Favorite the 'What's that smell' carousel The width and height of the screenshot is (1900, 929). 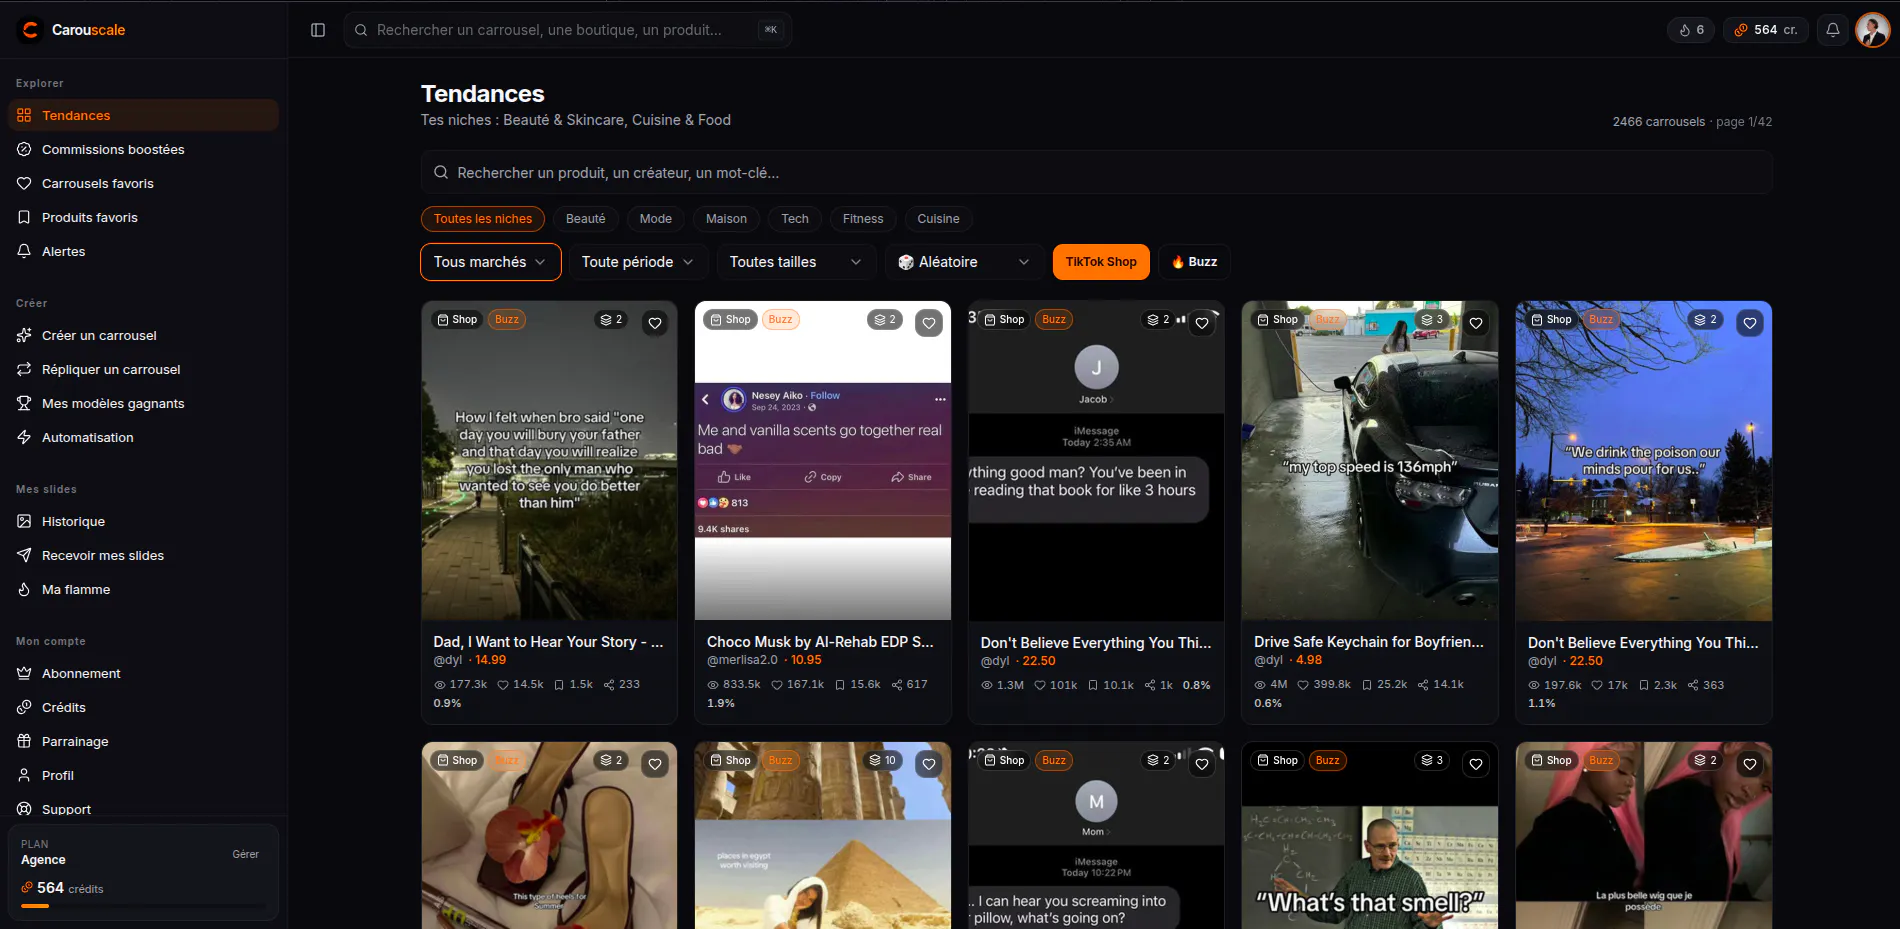pos(1476,764)
